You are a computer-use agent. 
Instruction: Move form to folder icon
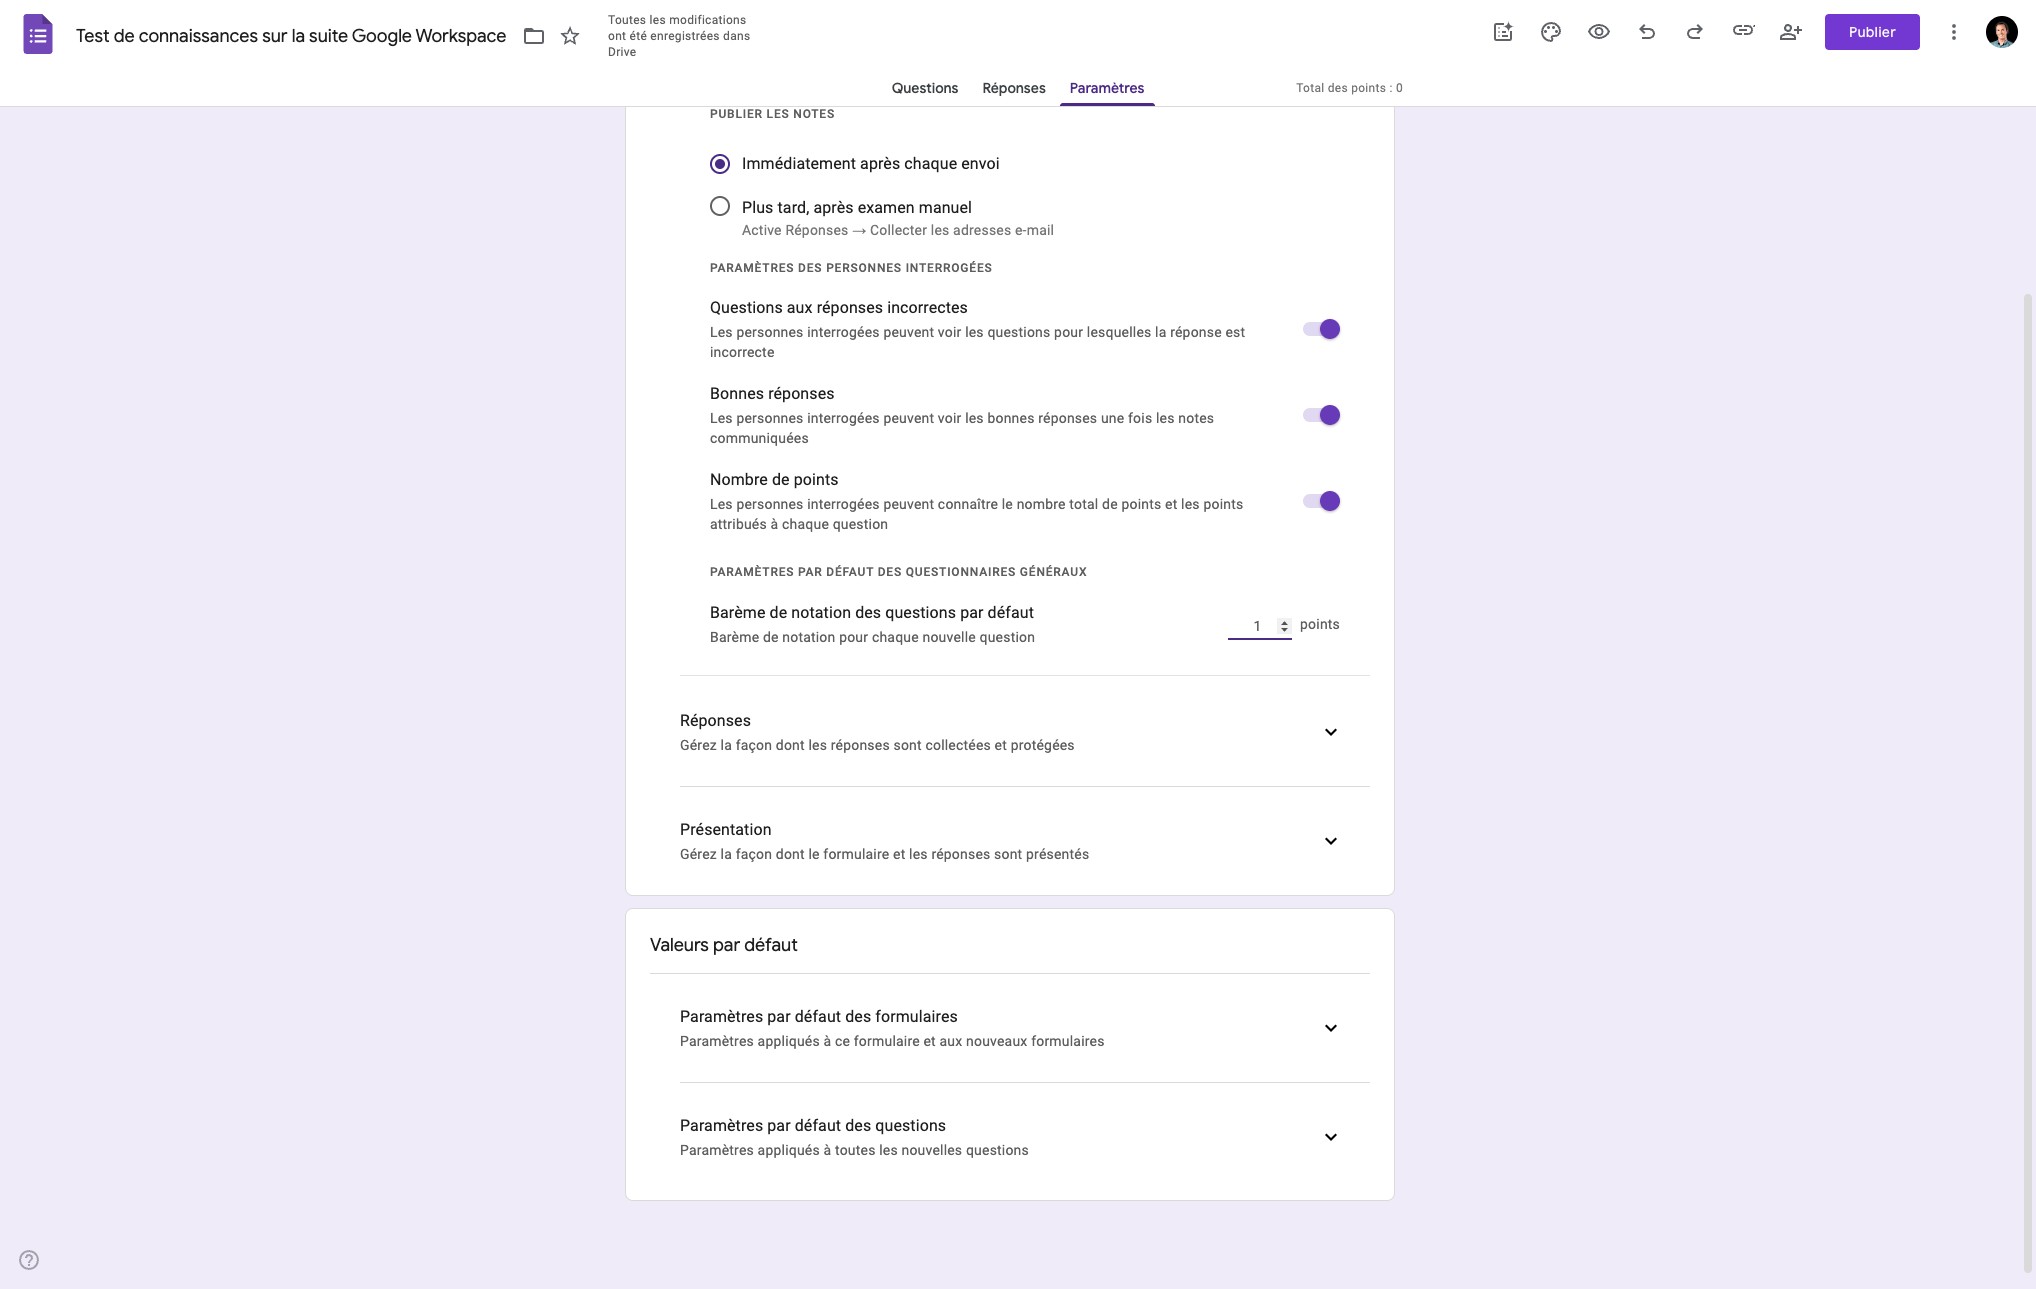(534, 36)
